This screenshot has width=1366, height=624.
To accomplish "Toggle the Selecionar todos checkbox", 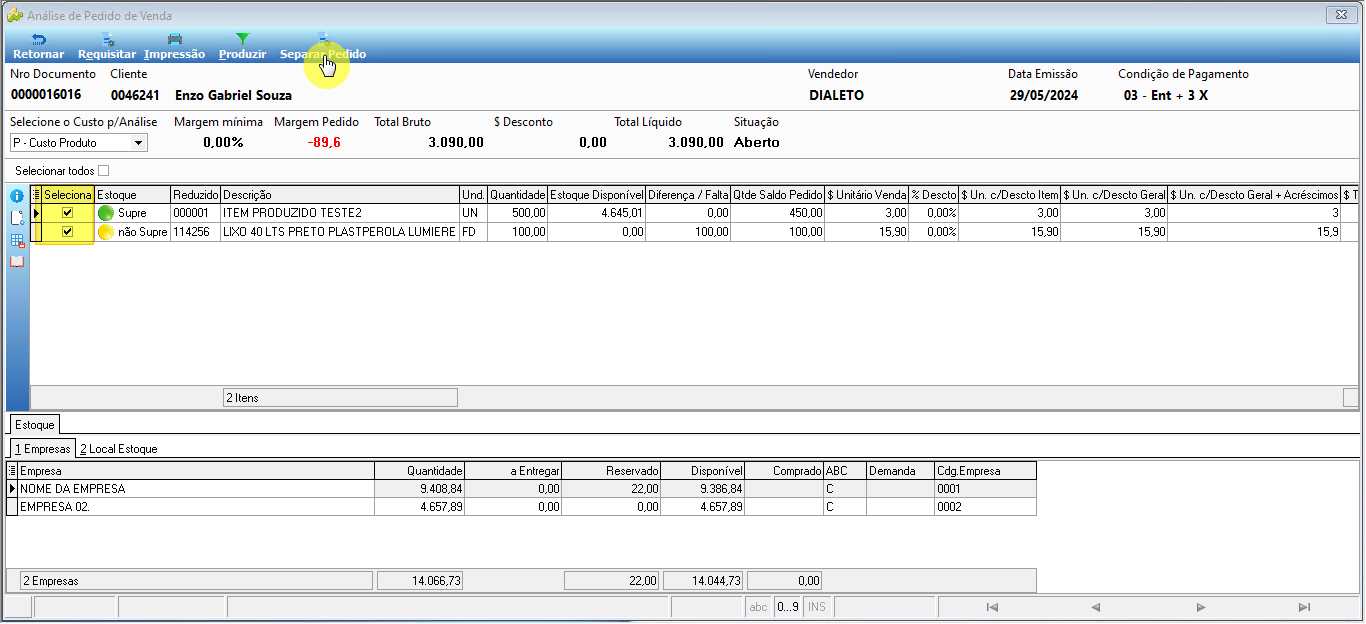I will pos(104,171).
